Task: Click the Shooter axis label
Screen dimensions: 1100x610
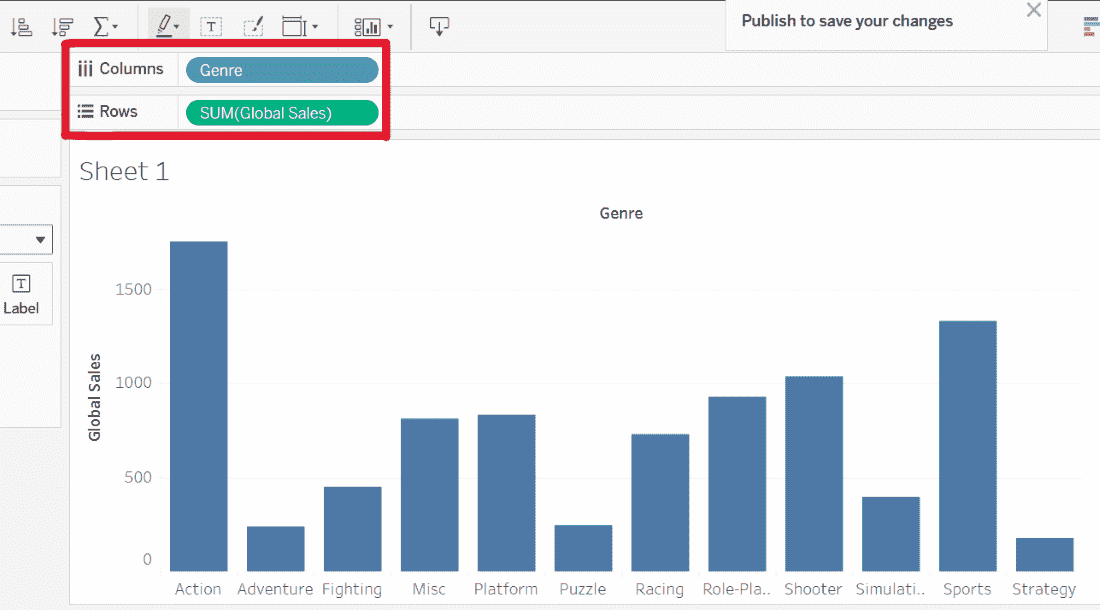Action: 814,589
